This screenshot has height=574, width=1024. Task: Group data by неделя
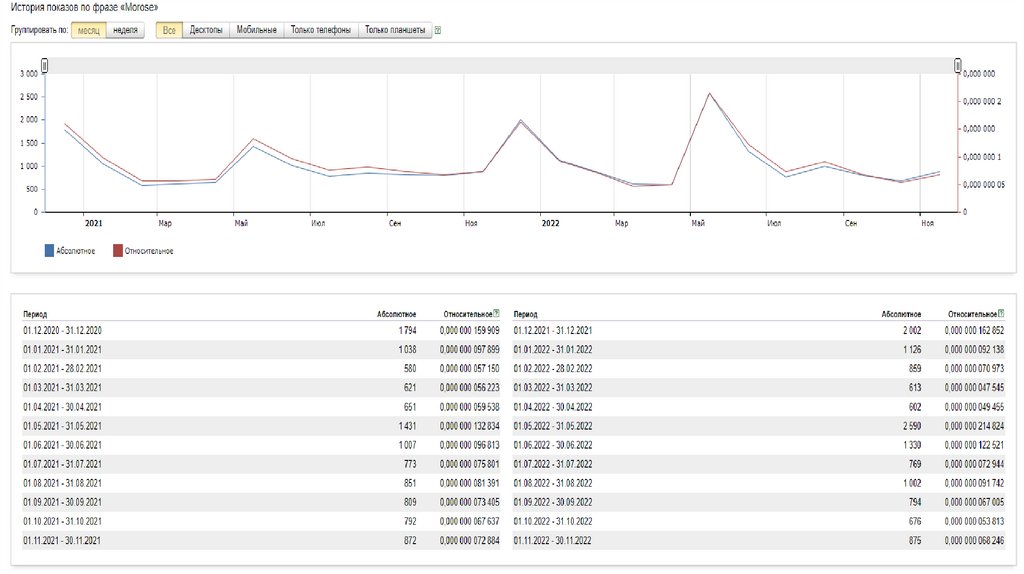click(126, 31)
